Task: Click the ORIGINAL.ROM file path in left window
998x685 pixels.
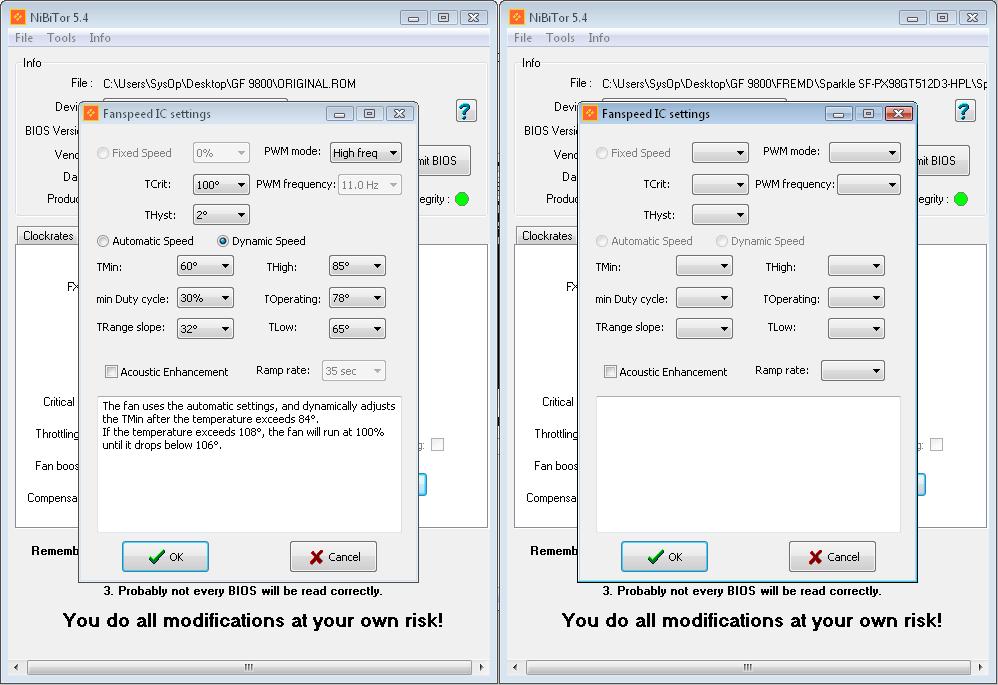Action: [230, 83]
